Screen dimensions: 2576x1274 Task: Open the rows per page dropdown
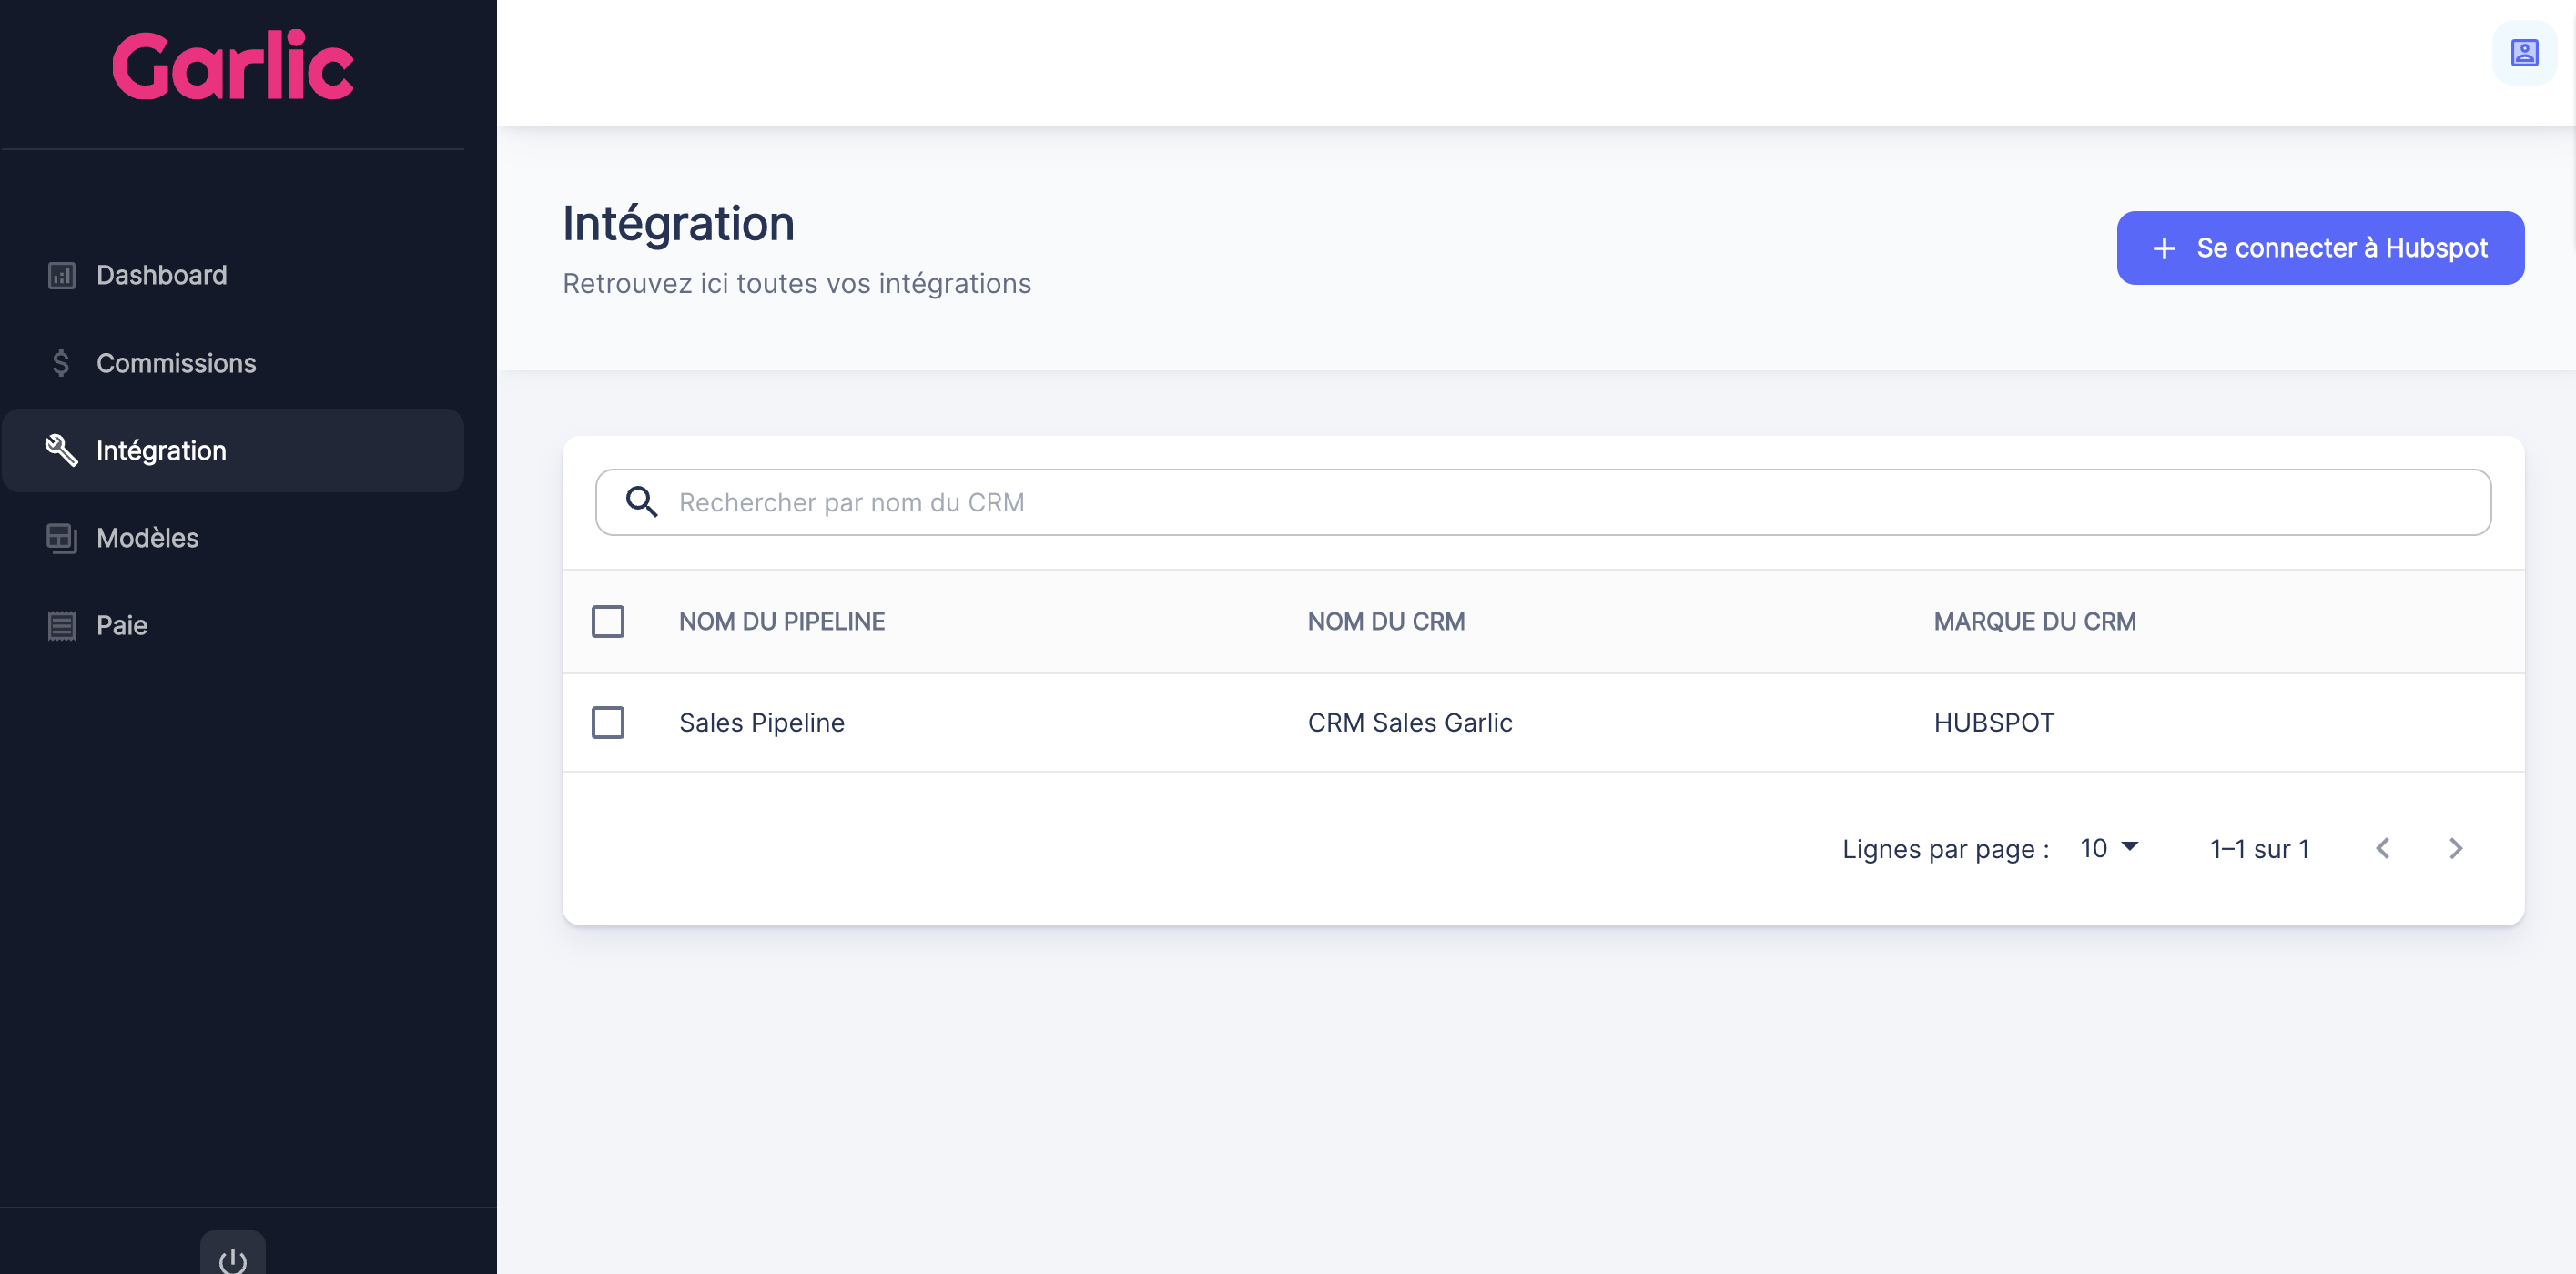coord(2108,848)
